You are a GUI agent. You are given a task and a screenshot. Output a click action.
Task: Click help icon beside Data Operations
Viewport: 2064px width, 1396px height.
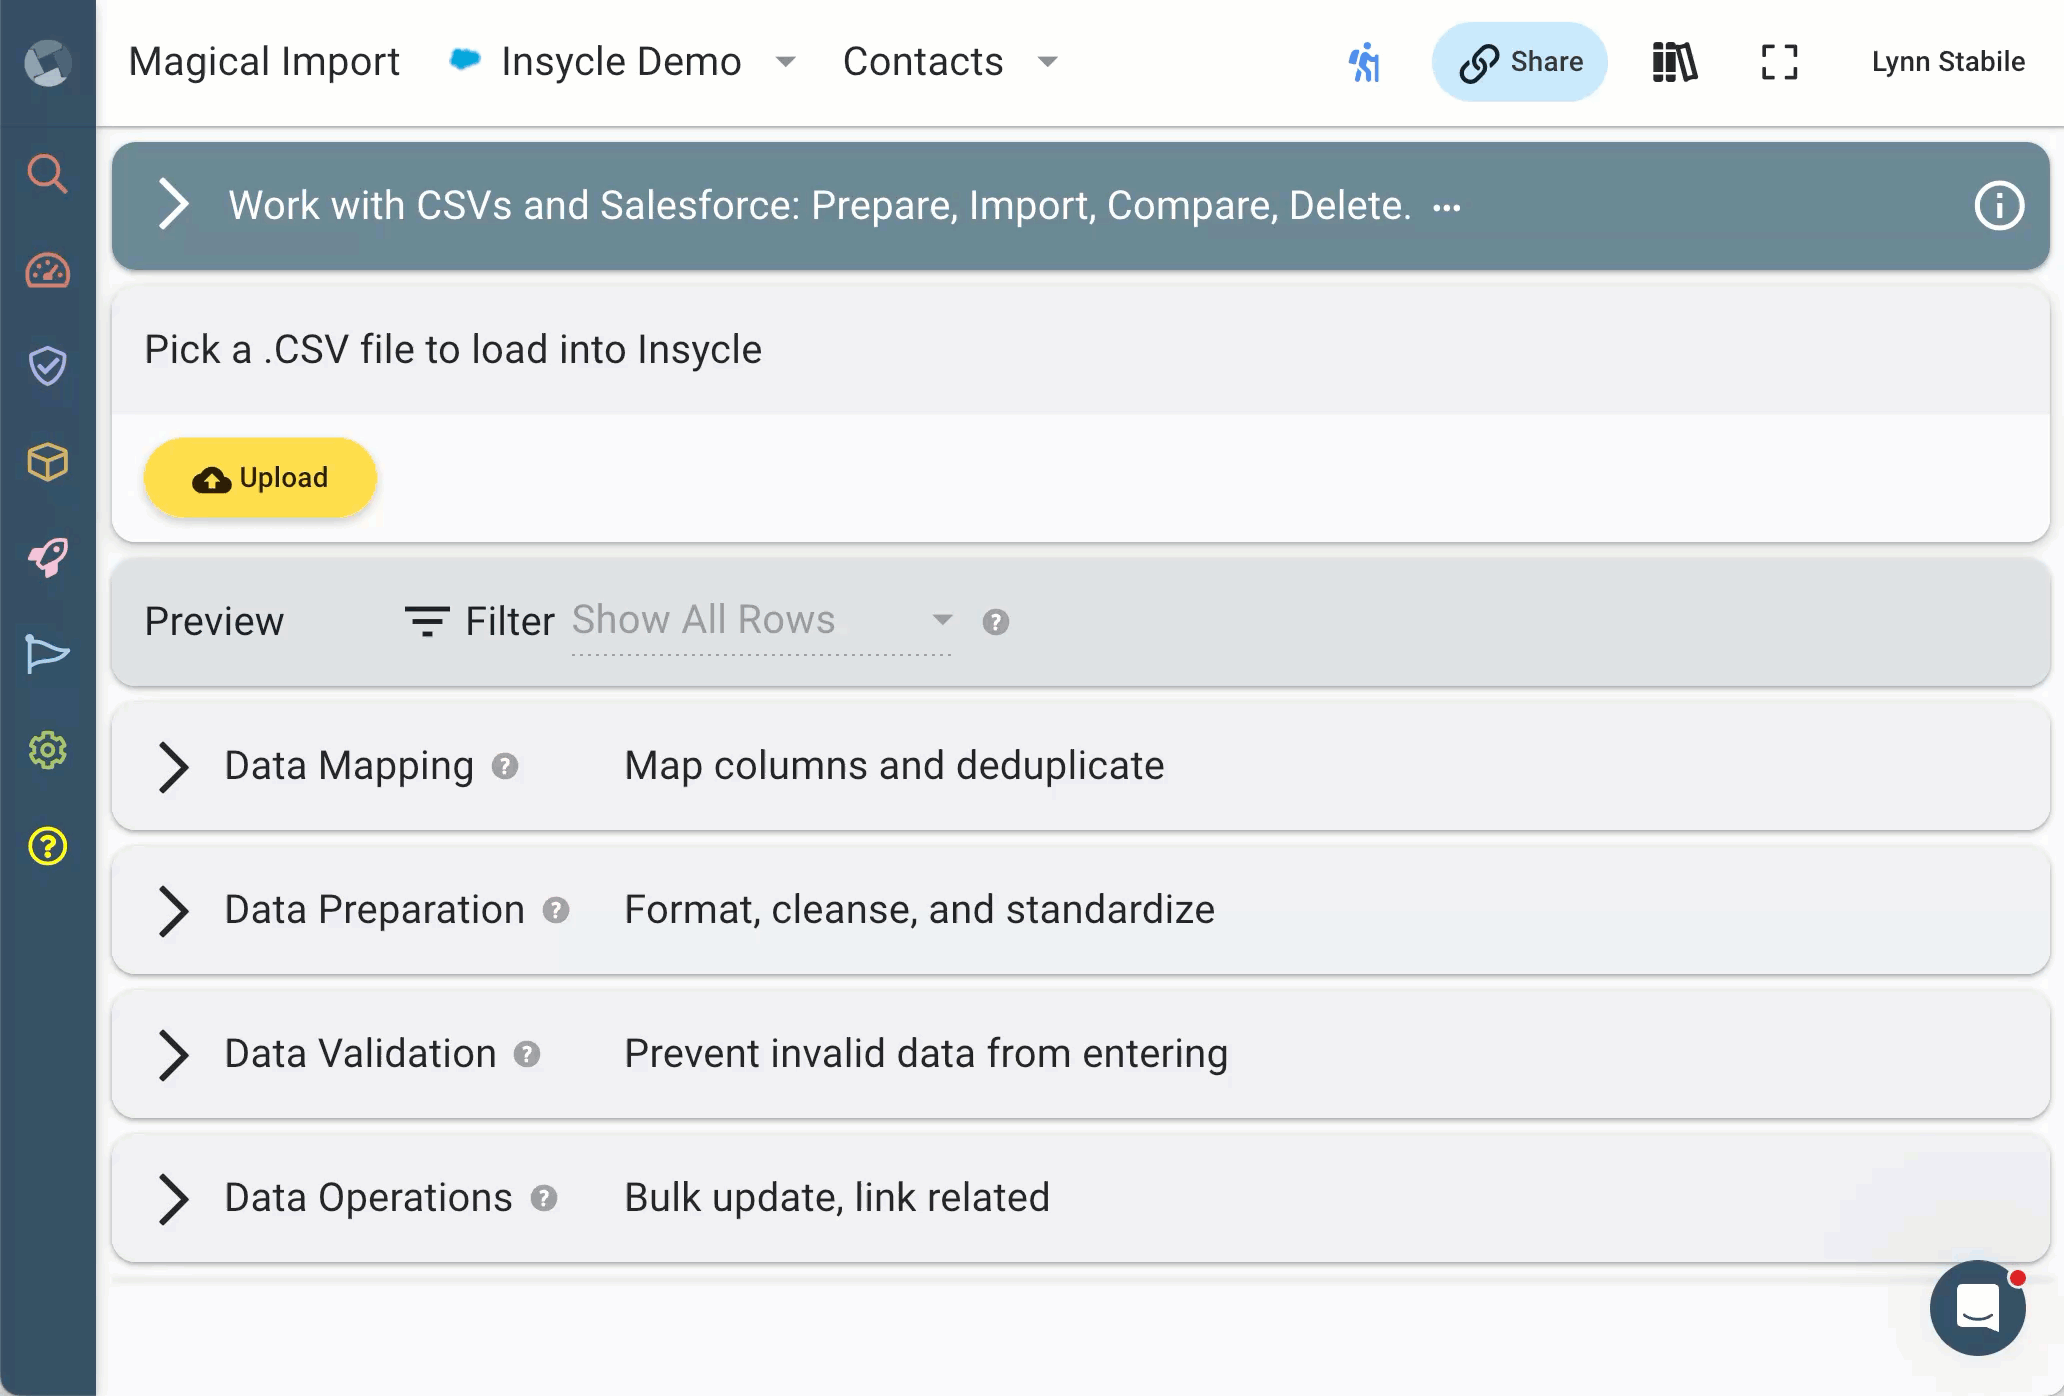[x=544, y=1198]
